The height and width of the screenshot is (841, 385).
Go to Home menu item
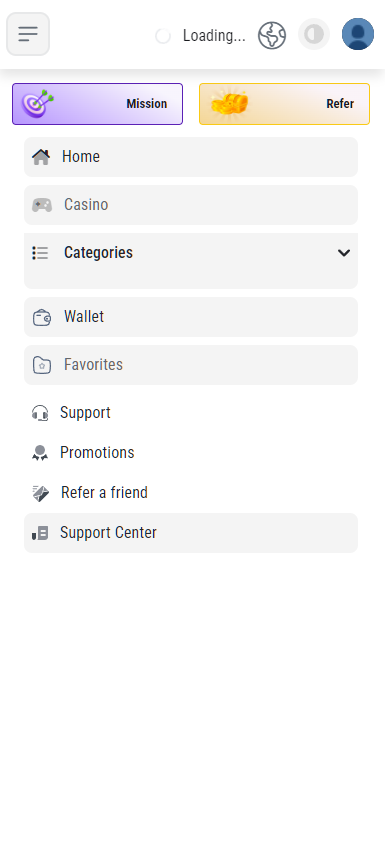tap(191, 157)
